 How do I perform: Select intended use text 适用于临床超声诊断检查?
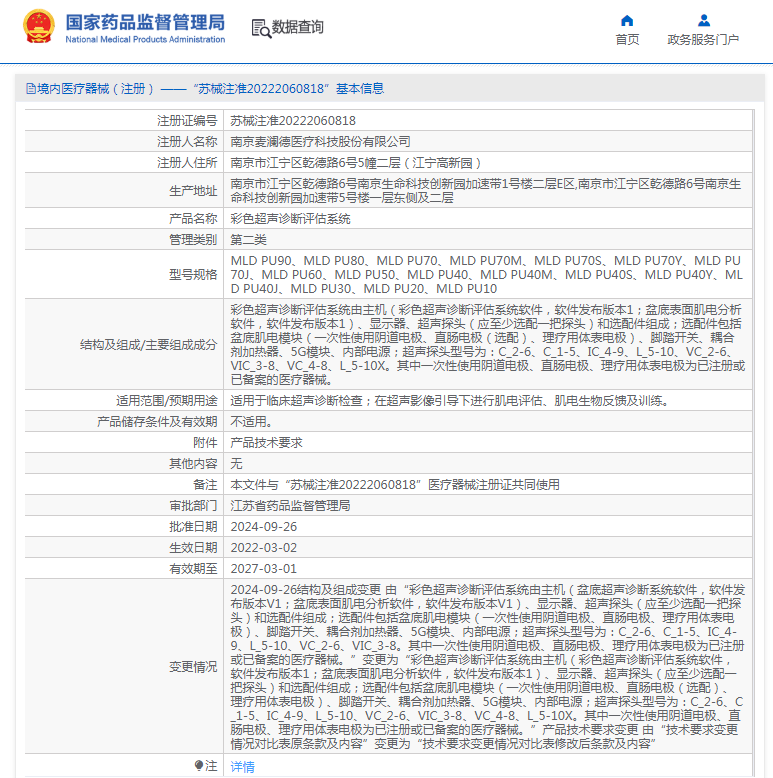pyautogui.click(x=296, y=400)
